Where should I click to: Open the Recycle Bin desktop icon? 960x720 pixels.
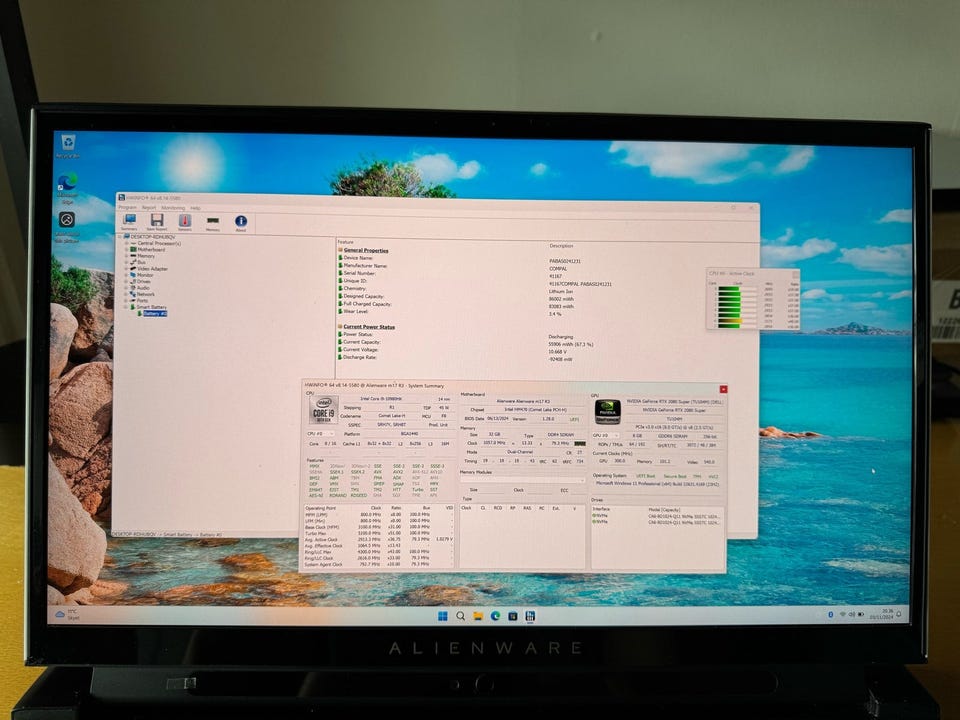coord(68,146)
